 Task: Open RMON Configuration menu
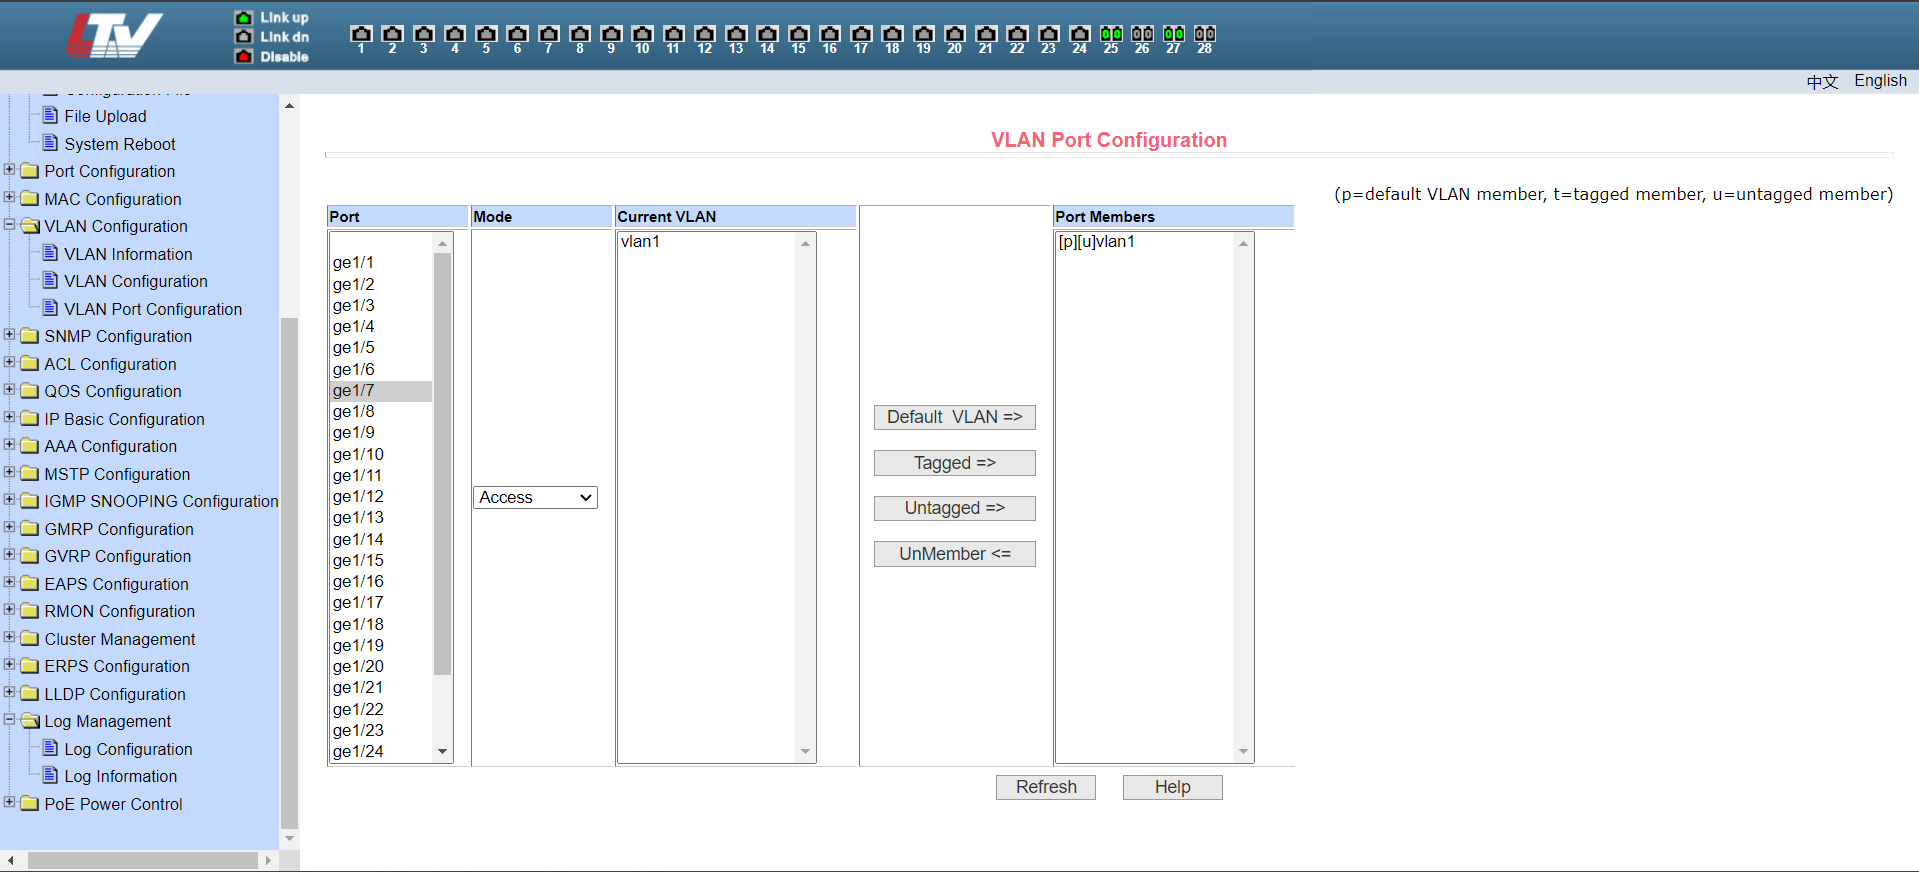[119, 611]
